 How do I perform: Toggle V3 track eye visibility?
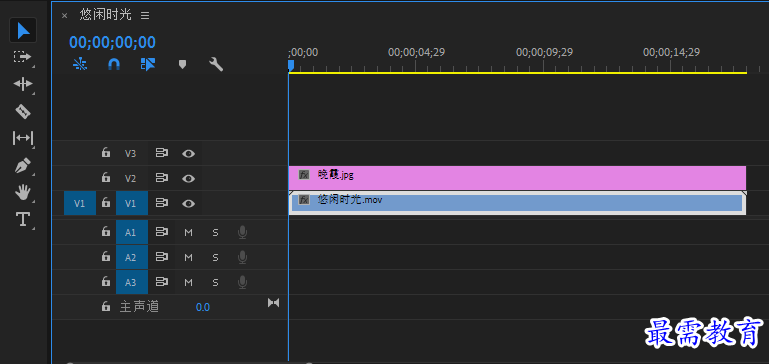(x=188, y=154)
